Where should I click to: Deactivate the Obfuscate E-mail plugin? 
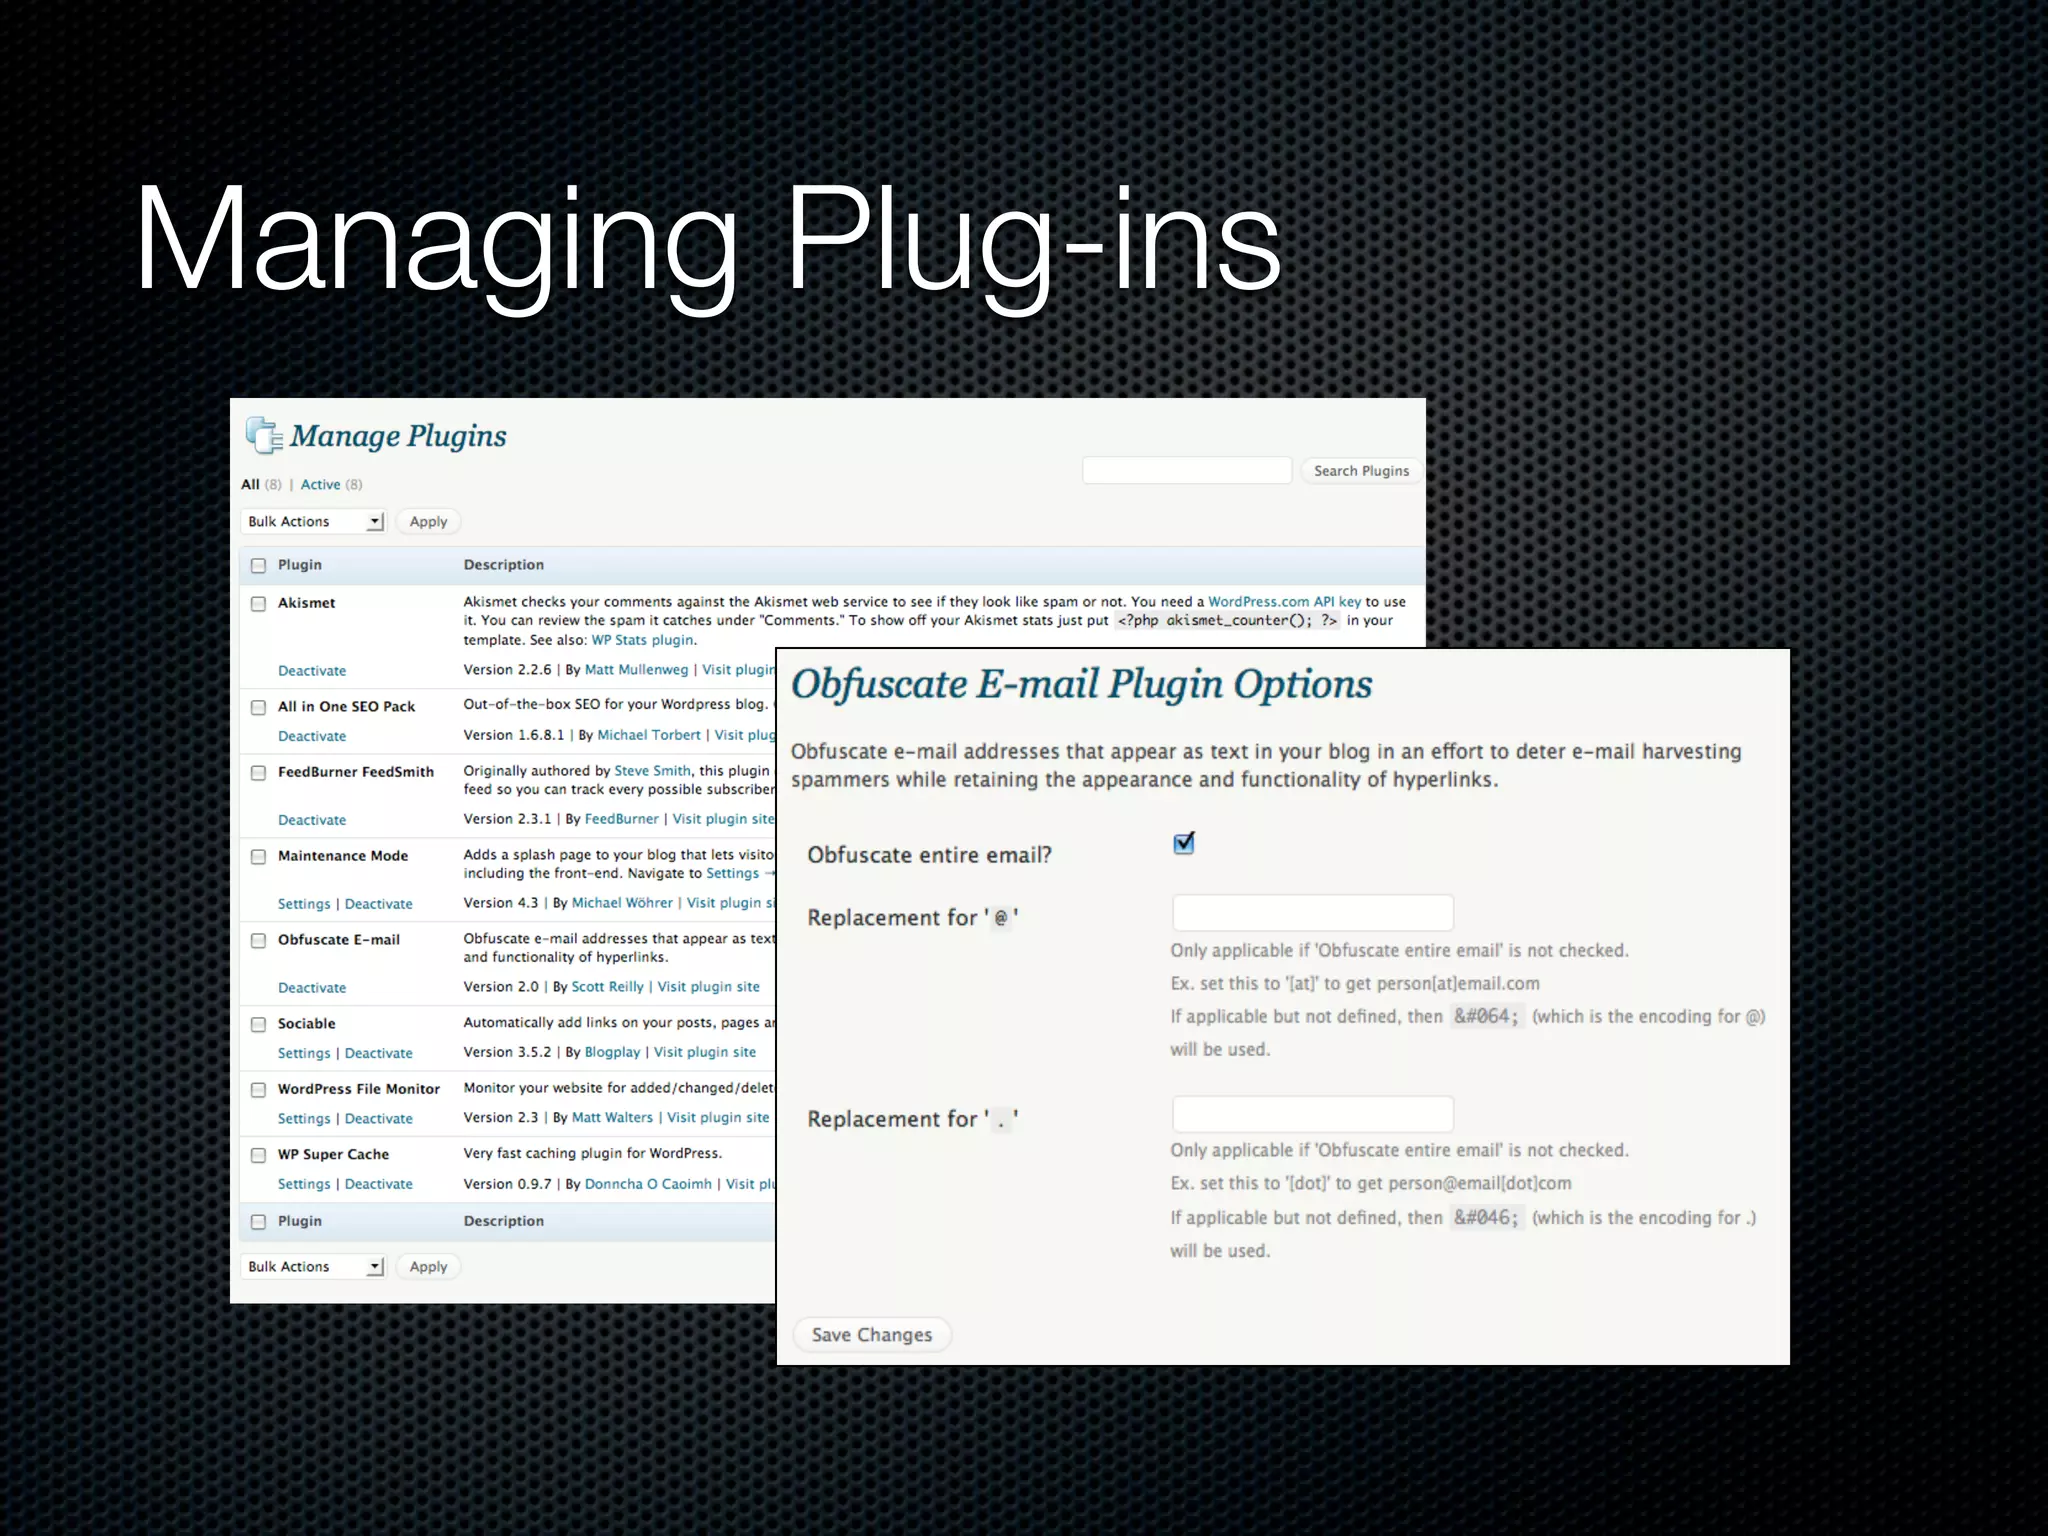point(312,988)
